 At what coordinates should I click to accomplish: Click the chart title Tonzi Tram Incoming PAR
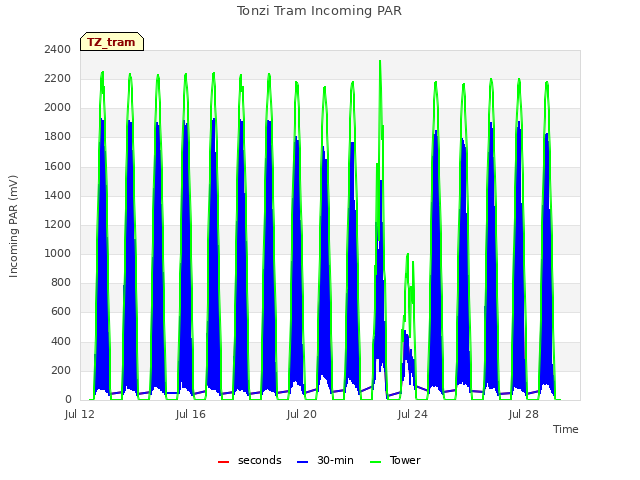(319, 11)
